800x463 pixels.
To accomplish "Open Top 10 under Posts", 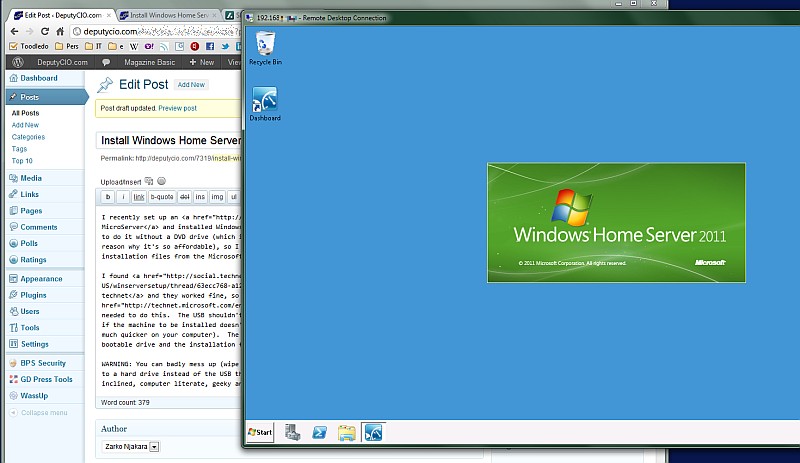I will tap(22, 161).
